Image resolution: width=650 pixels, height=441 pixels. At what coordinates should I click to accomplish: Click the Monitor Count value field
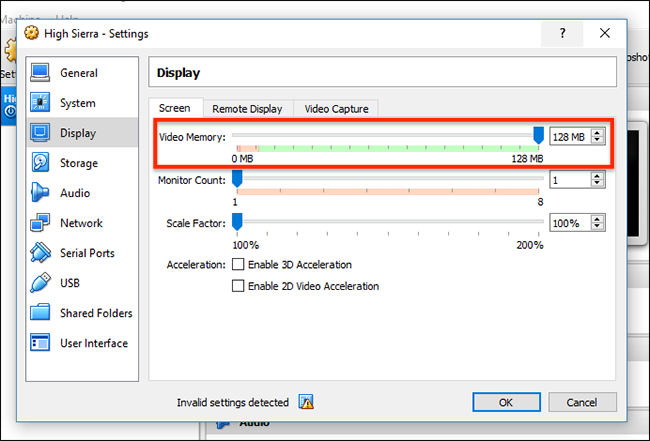point(571,179)
